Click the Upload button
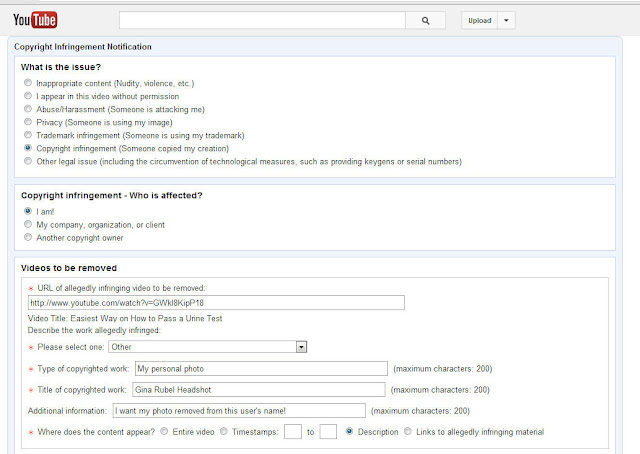 pyautogui.click(x=480, y=20)
